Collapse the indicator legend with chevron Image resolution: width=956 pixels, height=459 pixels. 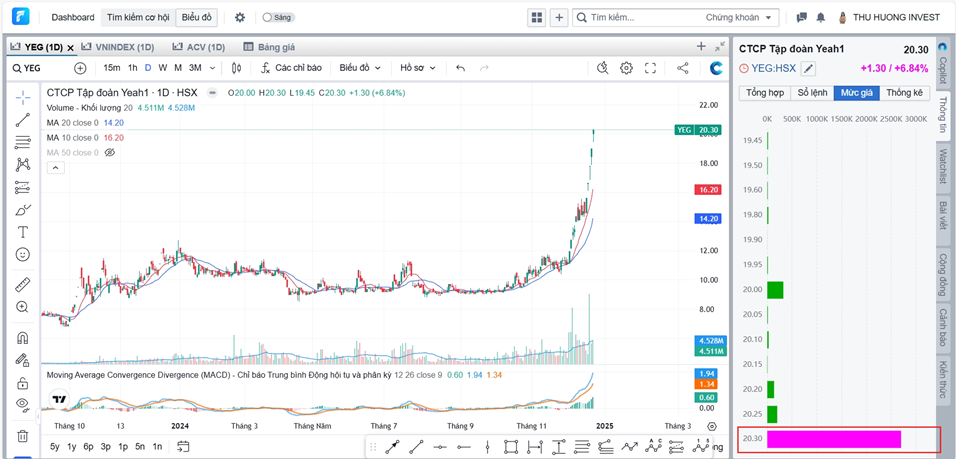click(x=55, y=168)
